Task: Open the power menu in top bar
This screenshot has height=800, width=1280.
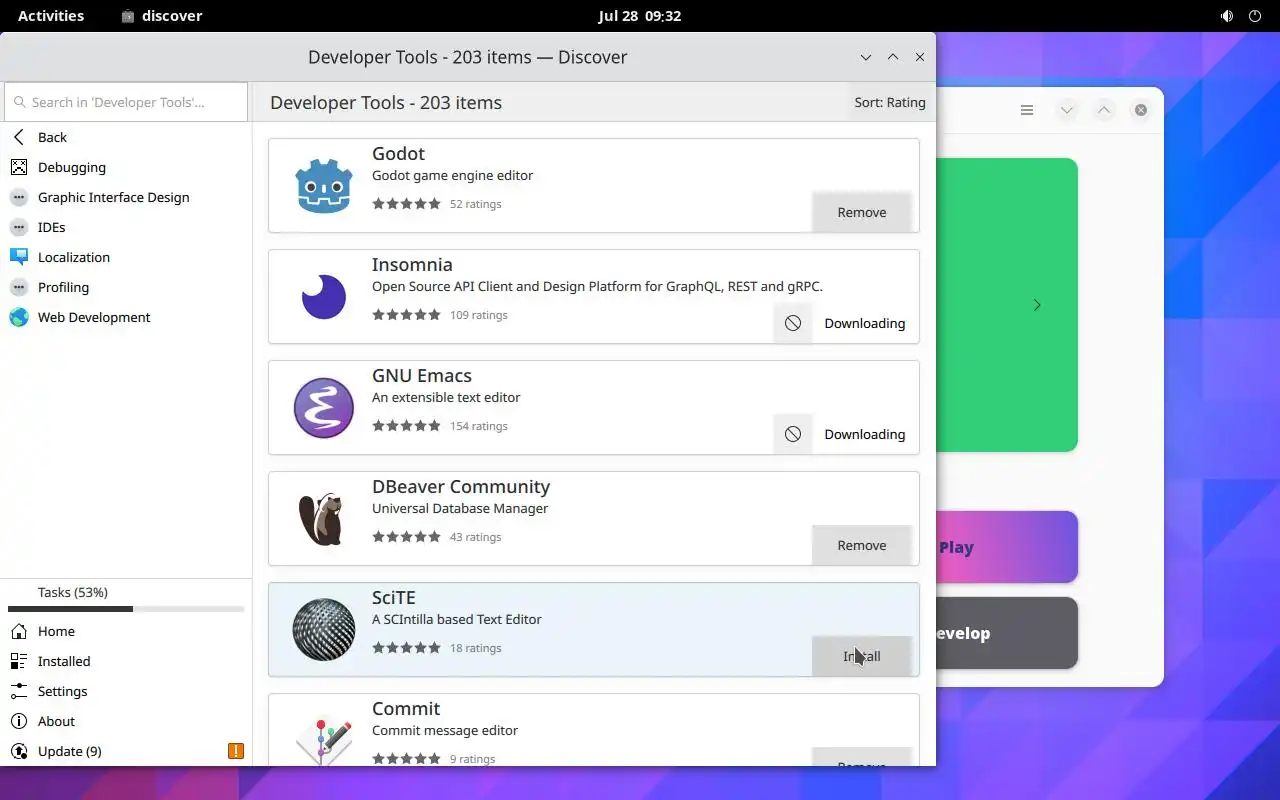Action: pyautogui.click(x=1255, y=16)
